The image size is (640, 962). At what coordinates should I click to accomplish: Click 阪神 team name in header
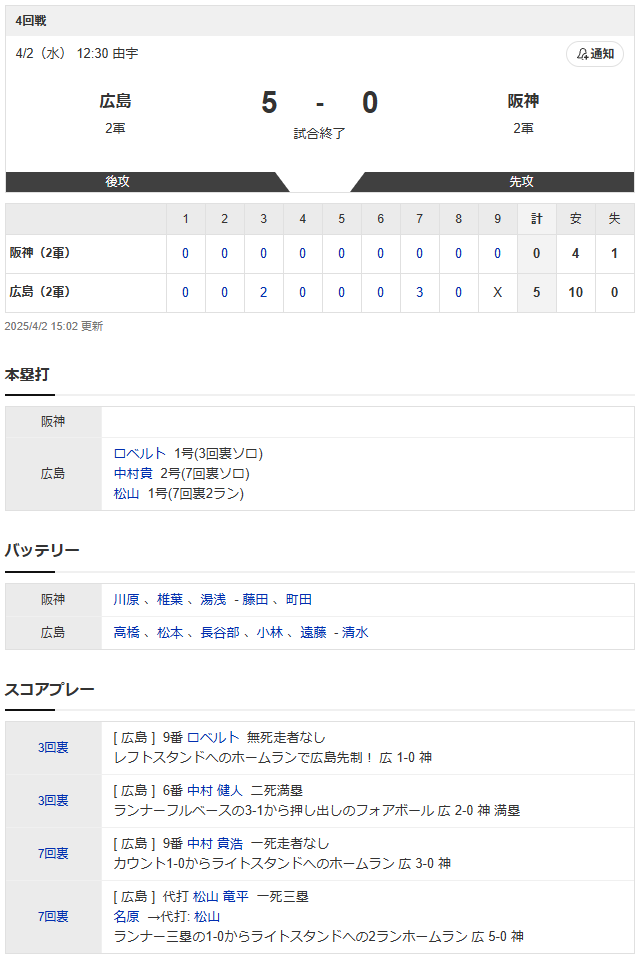(523, 101)
